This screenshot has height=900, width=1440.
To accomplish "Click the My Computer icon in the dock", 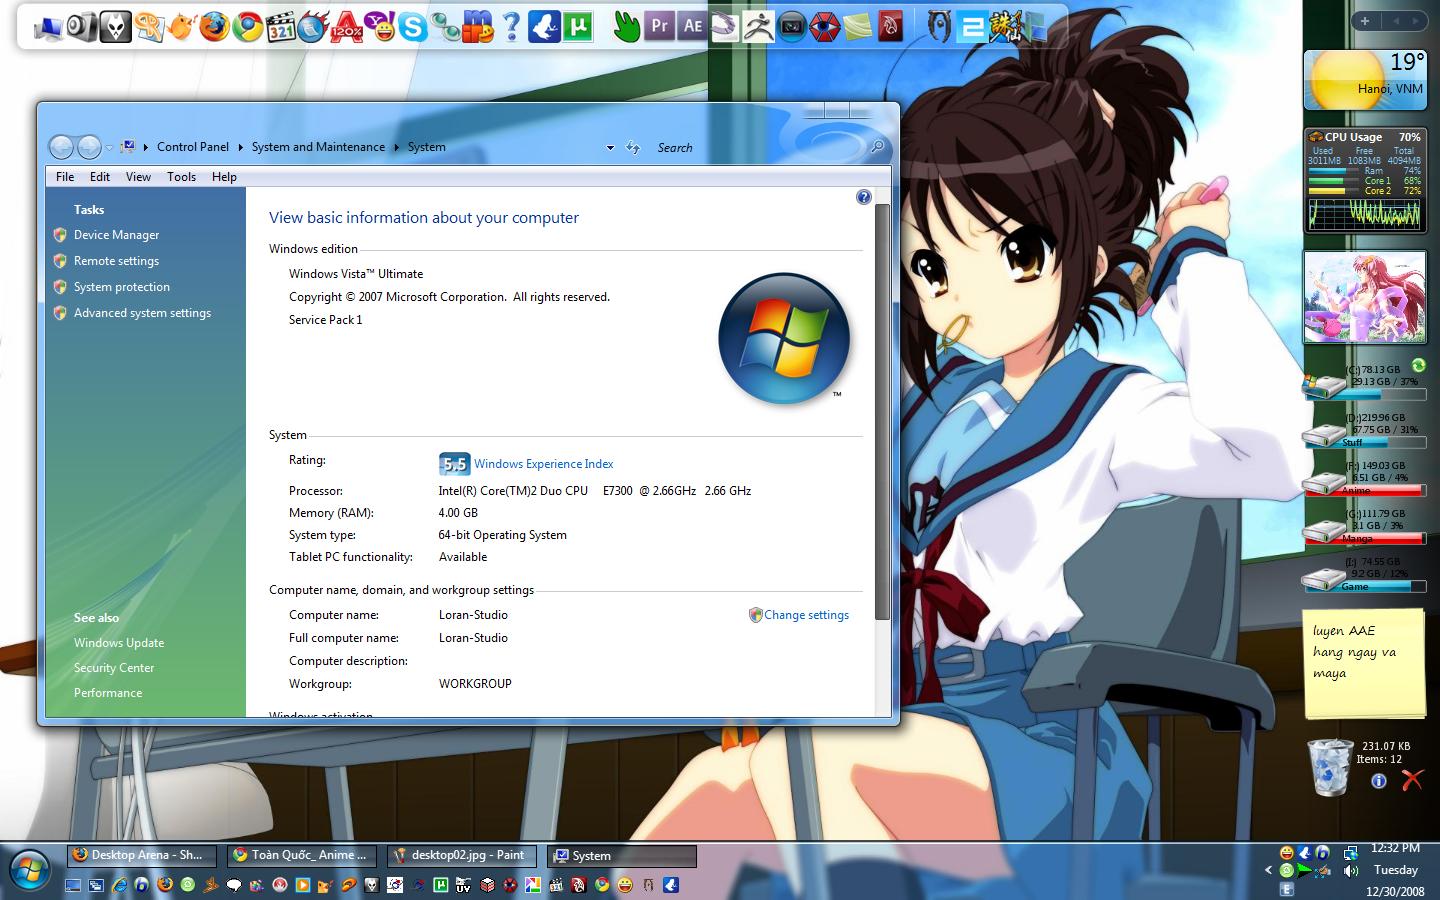I will tap(48, 27).
